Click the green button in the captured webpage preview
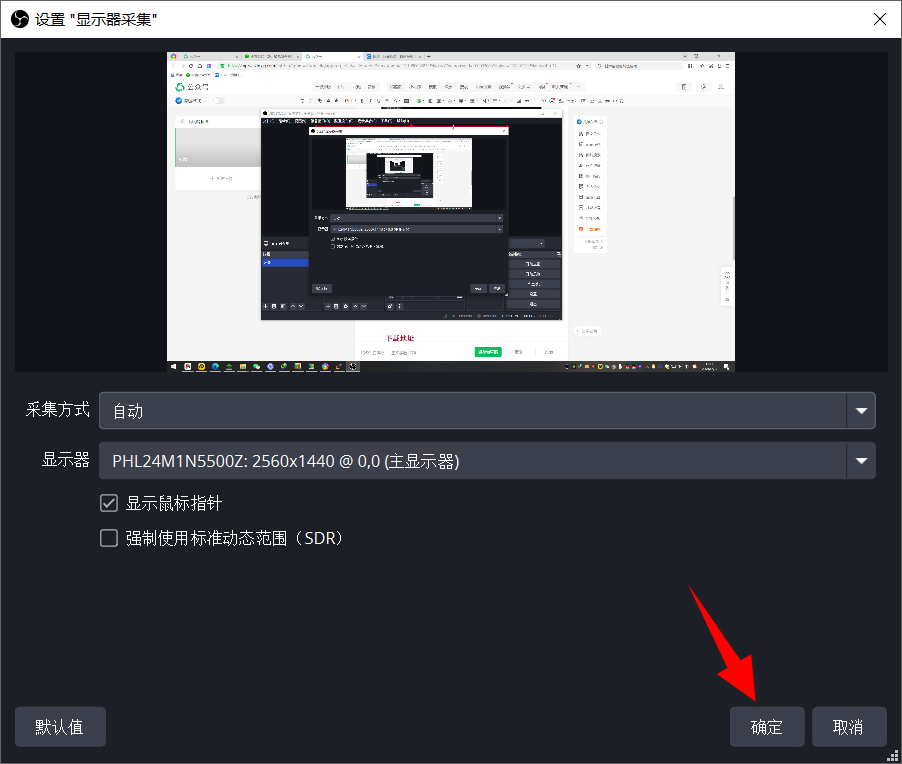Viewport: 902px width, 764px height. pyautogui.click(x=487, y=352)
